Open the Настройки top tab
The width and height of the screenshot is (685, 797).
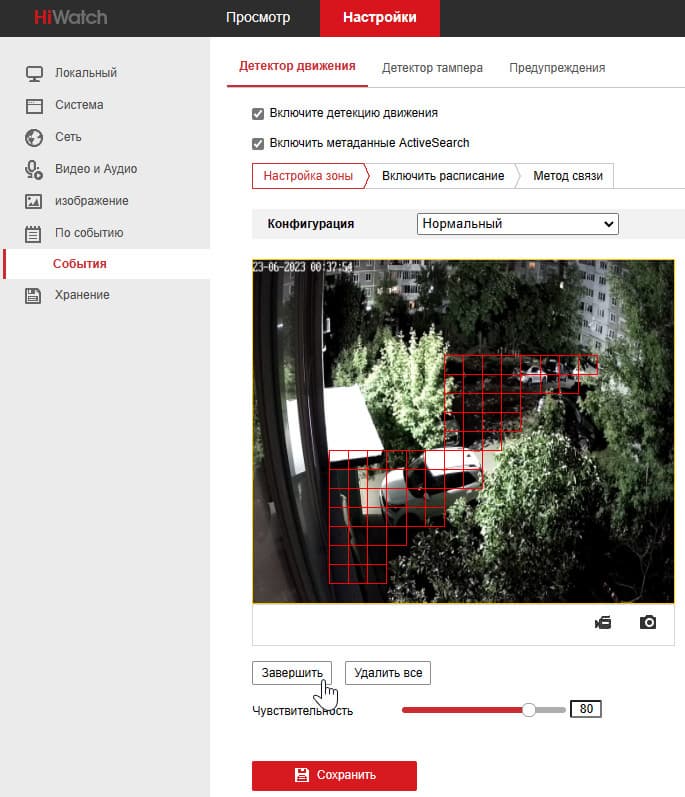(380, 18)
